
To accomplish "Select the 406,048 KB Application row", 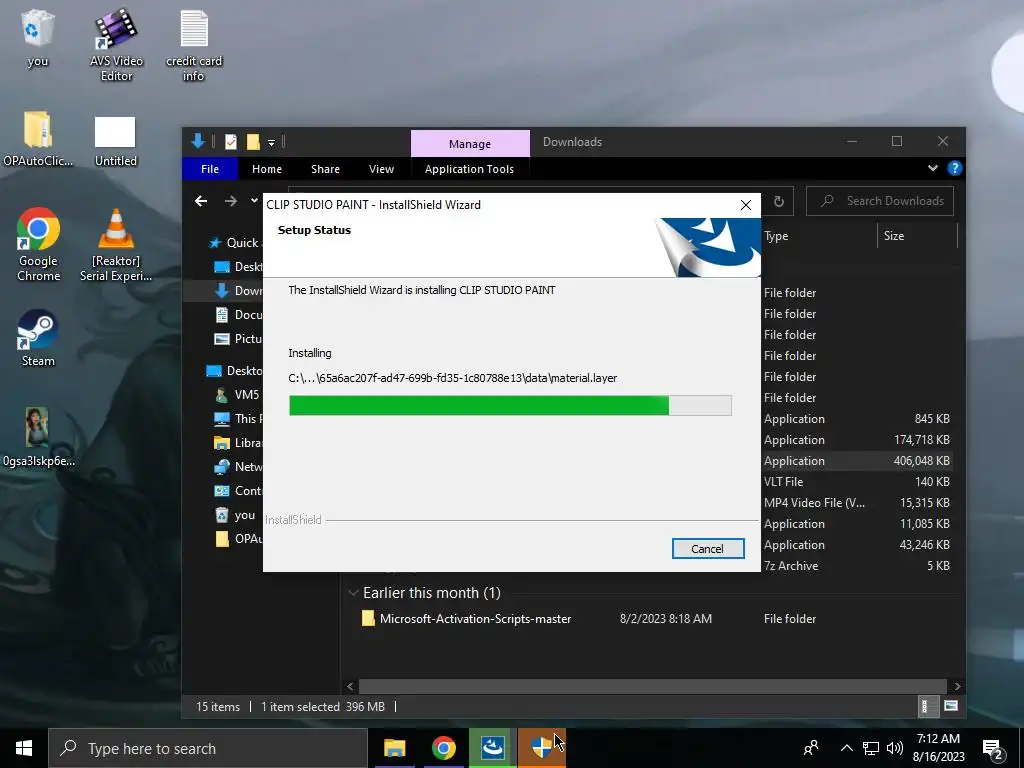I will pos(857,460).
